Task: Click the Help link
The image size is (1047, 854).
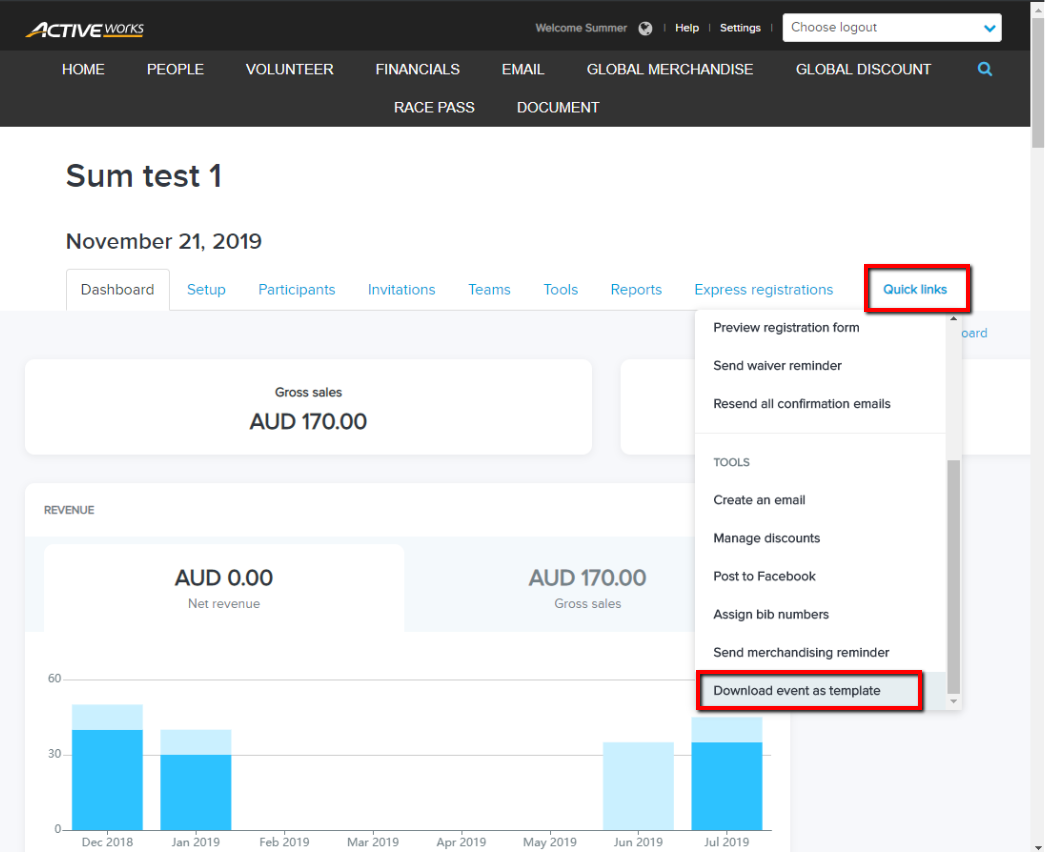Action: pos(686,28)
